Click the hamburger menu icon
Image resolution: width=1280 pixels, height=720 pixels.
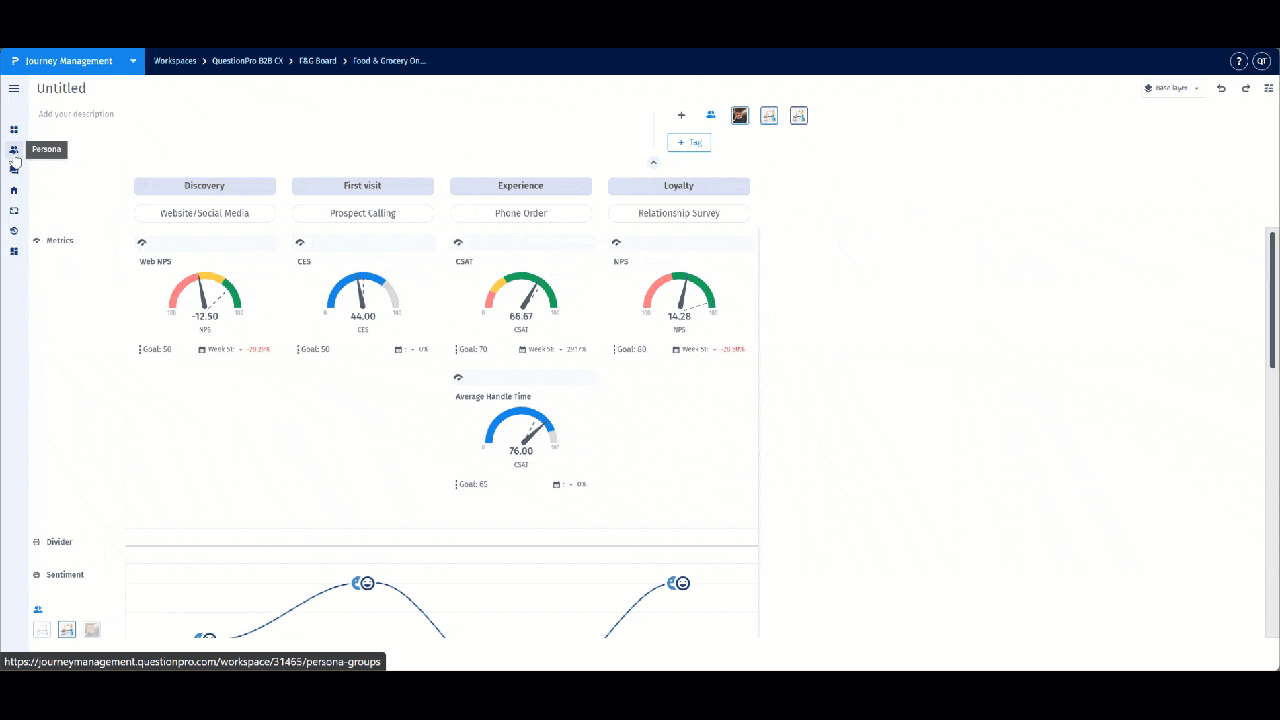[14, 89]
